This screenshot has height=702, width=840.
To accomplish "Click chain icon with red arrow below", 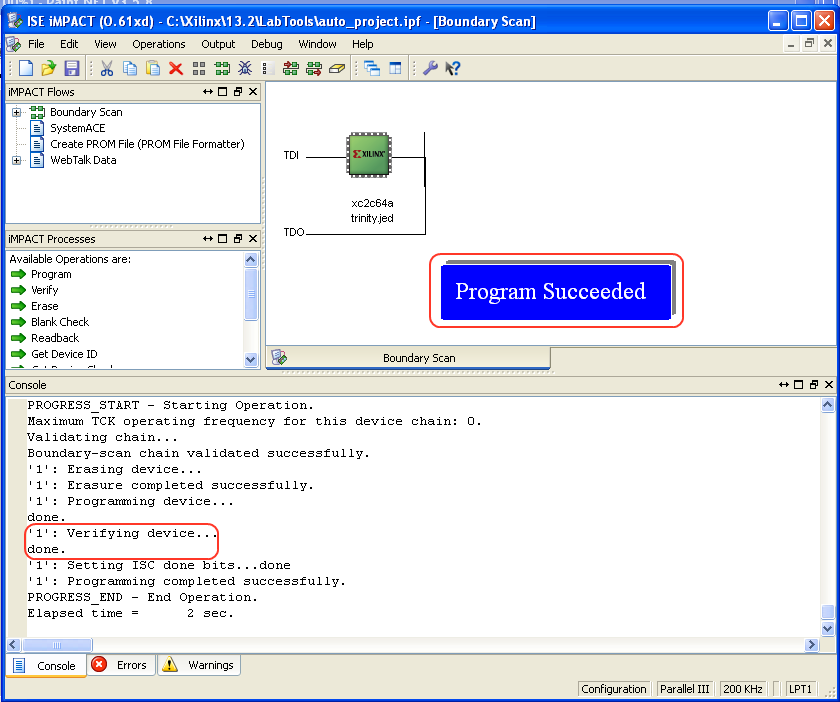I will [314, 68].
